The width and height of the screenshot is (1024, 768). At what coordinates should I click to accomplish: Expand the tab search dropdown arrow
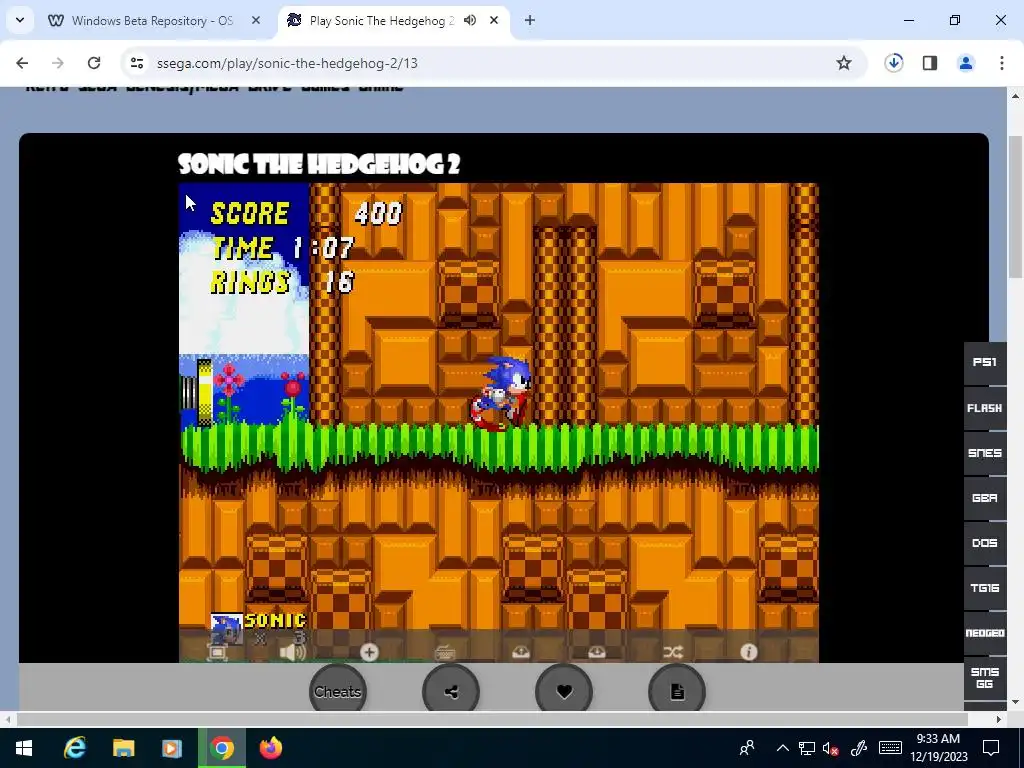click(20, 20)
